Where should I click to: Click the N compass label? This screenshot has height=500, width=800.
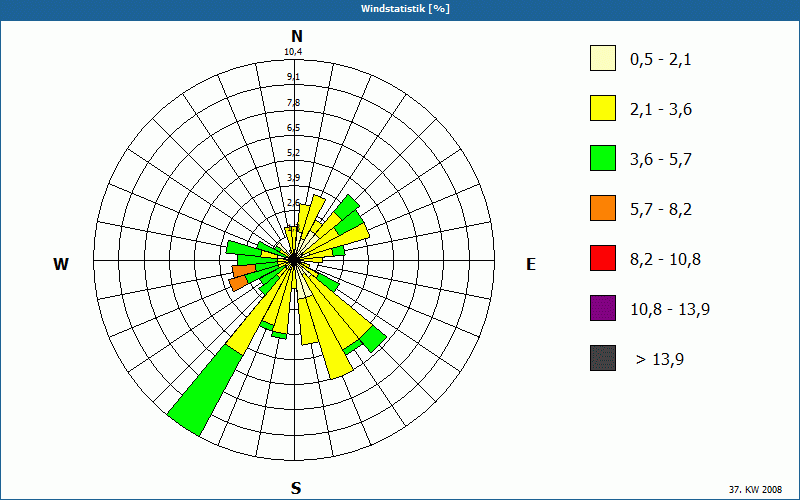(x=296, y=36)
